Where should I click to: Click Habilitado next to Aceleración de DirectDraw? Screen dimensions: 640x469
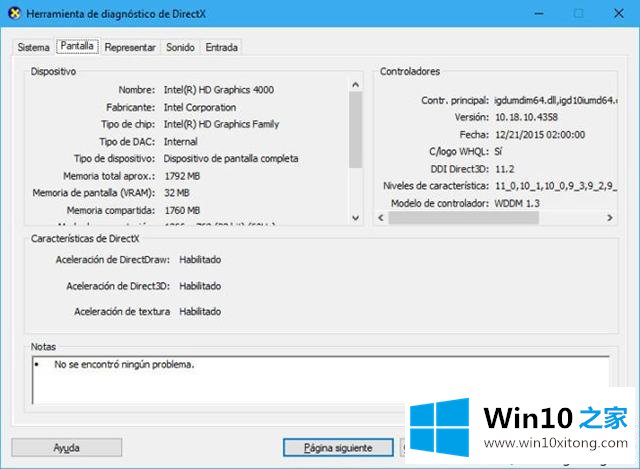pyautogui.click(x=200, y=260)
